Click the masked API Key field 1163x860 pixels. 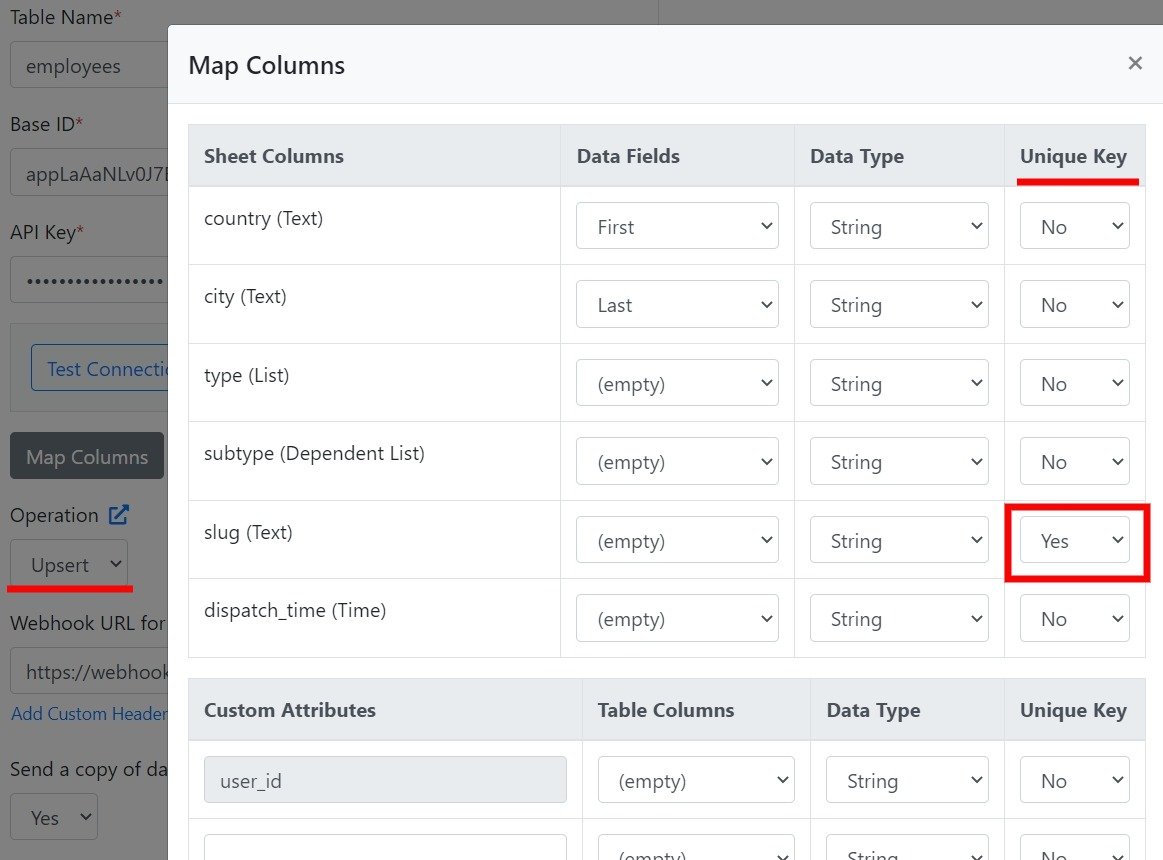[x=89, y=280]
